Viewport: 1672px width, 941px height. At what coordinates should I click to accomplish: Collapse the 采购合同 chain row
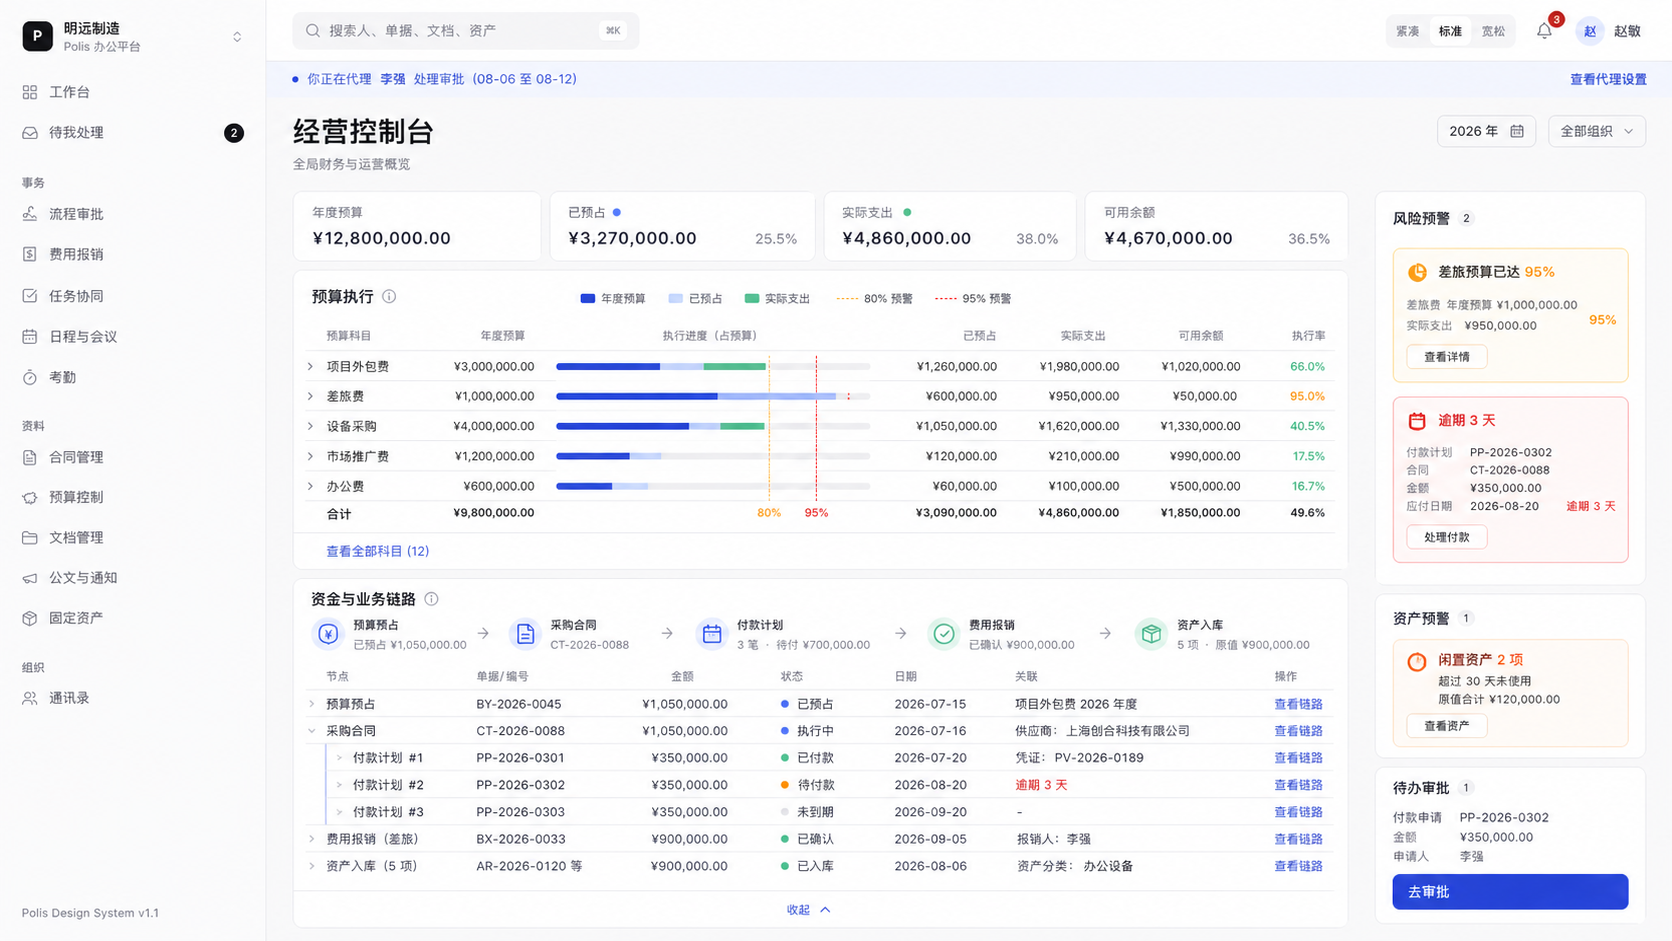point(311,731)
